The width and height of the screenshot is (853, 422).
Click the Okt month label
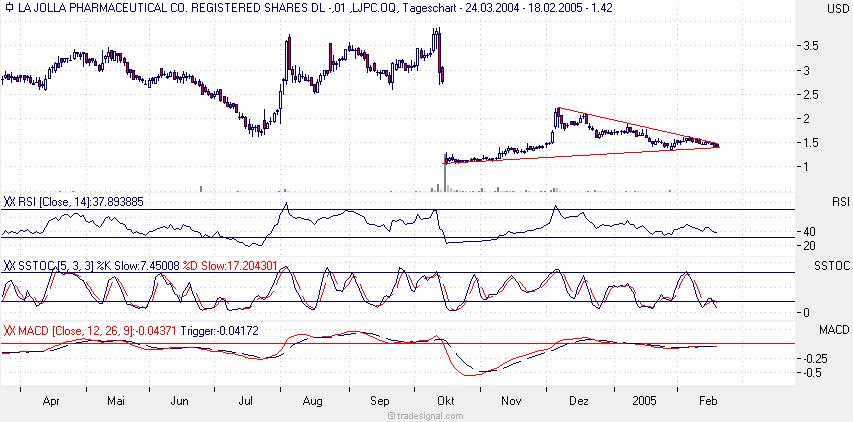[446, 401]
